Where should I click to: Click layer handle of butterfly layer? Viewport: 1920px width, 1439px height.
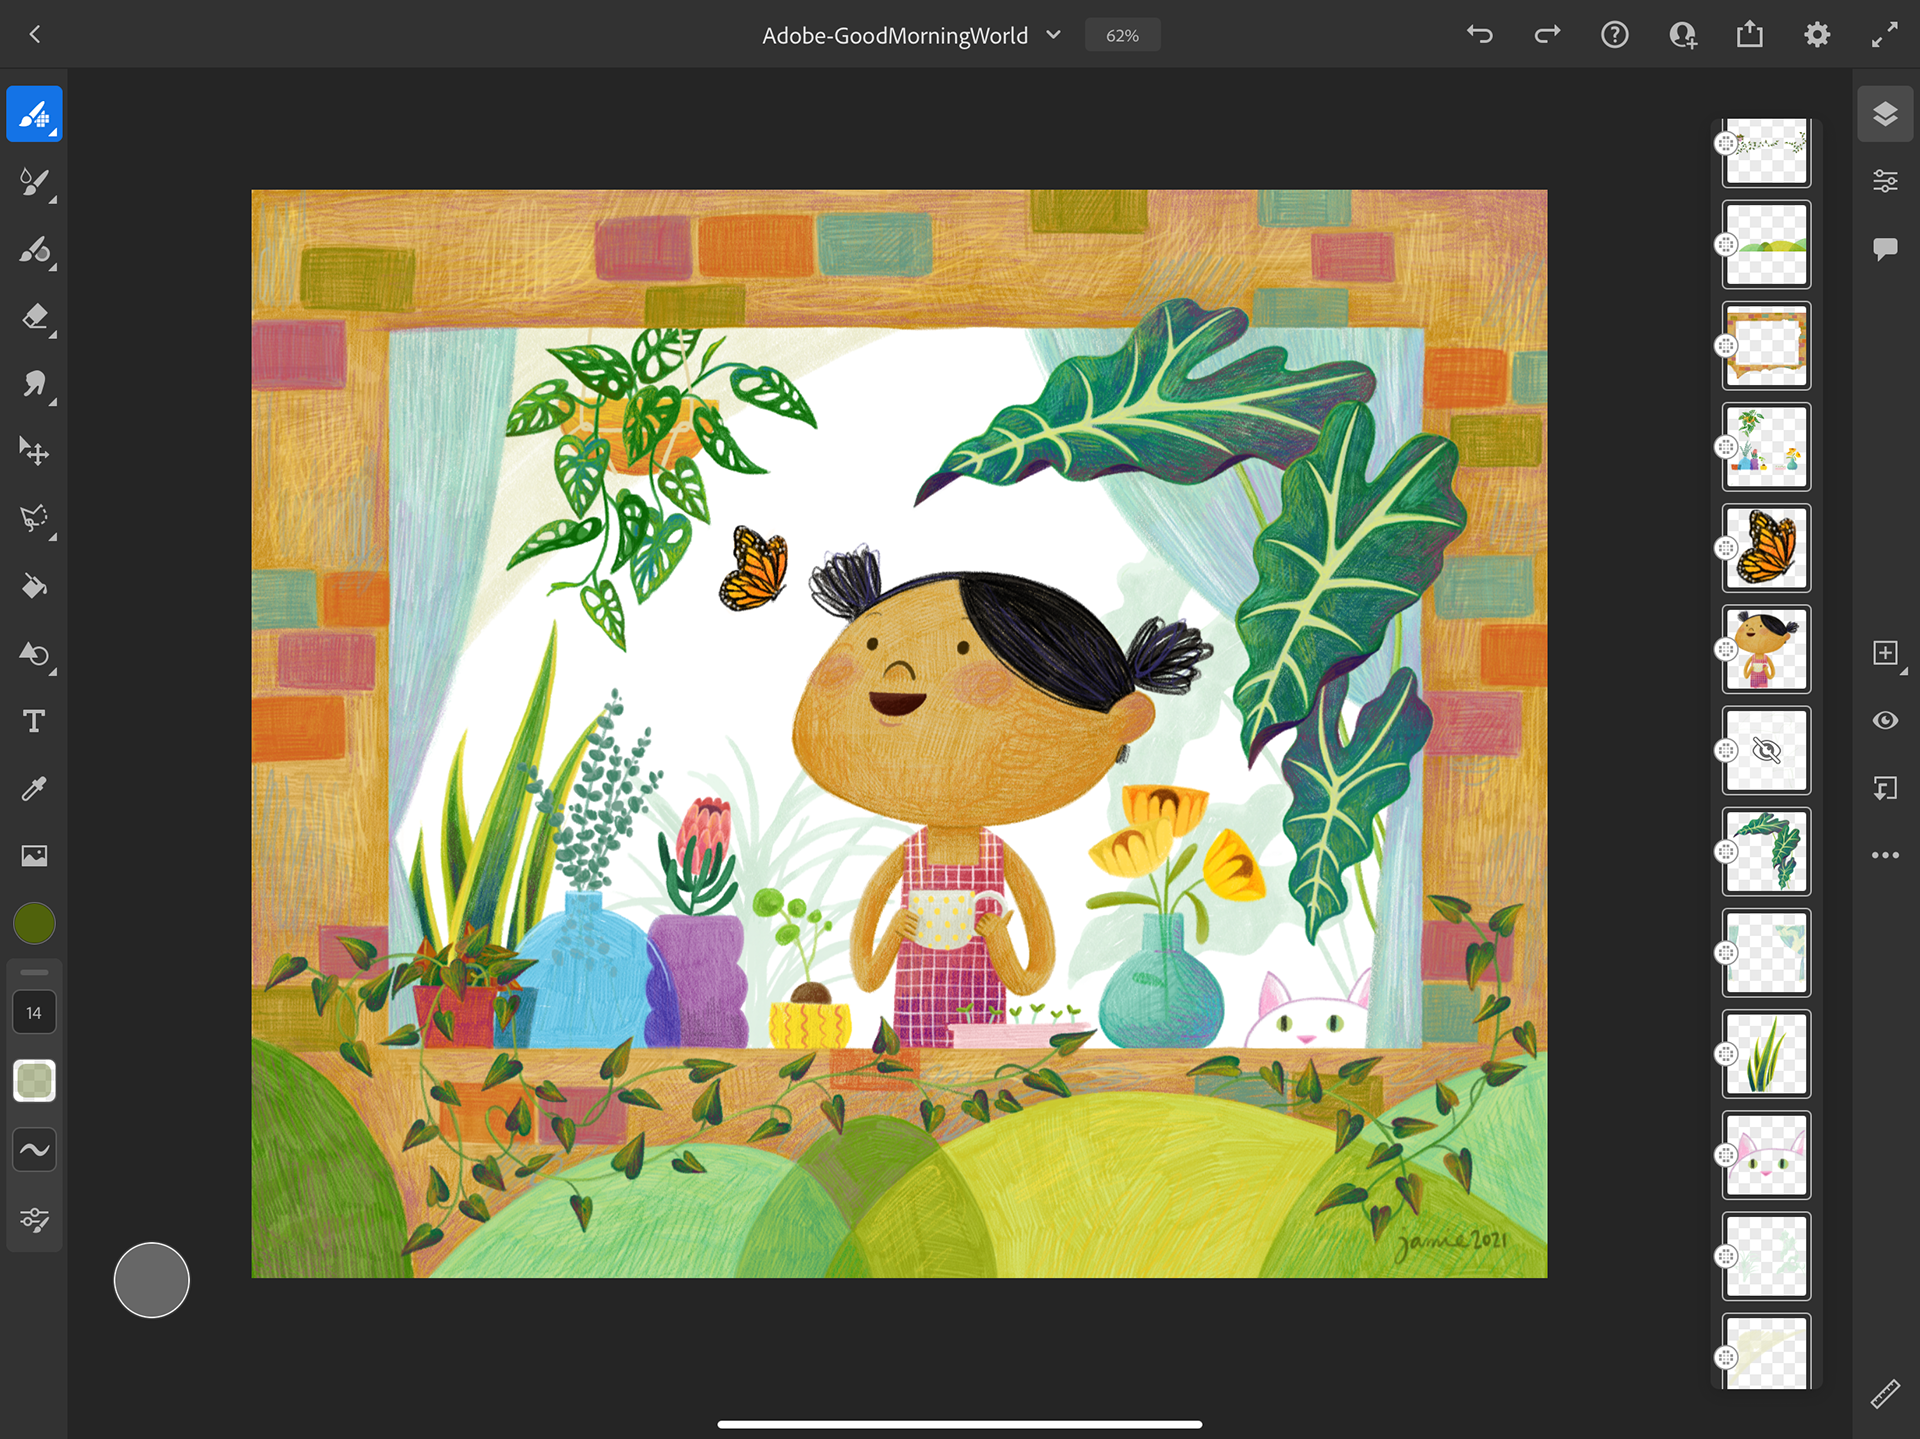coord(1726,548)
